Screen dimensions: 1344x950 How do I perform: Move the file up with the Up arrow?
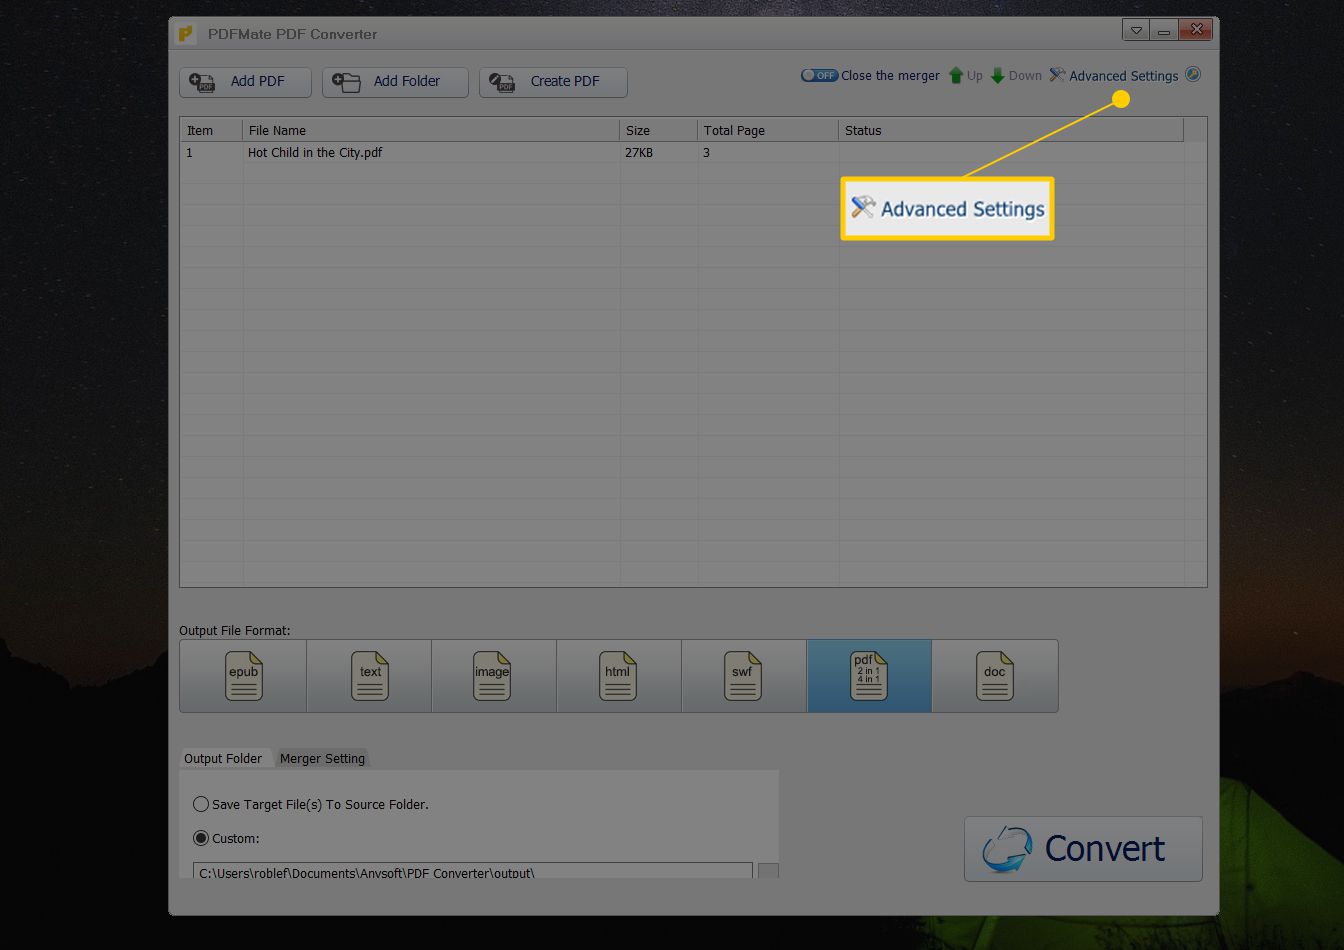tap(965, 75)
